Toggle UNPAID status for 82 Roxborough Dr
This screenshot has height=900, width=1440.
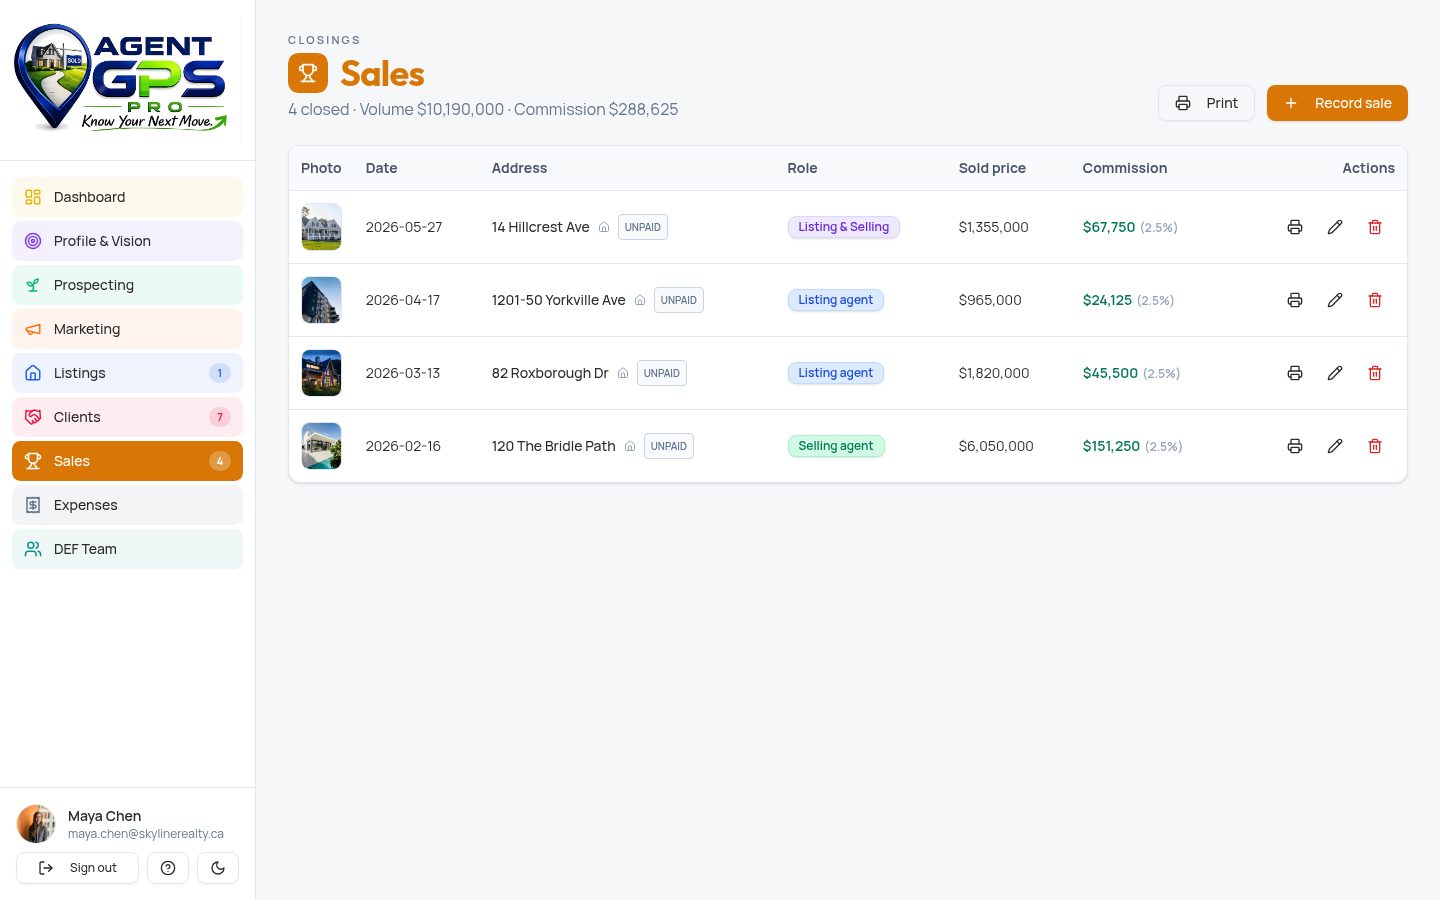662,373
